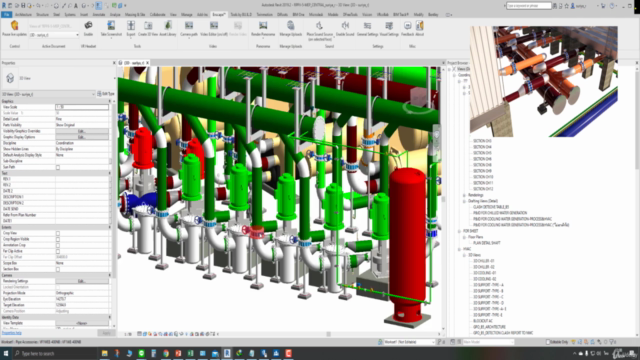
Task: Click the View Template None button
Action: coord(82,323)
